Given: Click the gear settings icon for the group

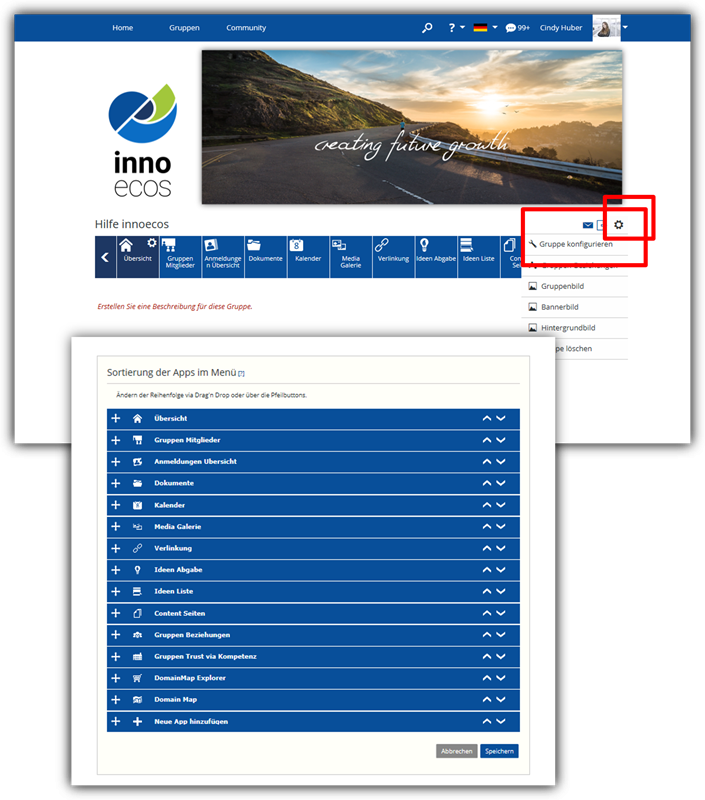Looking at the screenshot, I should (x=618, y=225).
